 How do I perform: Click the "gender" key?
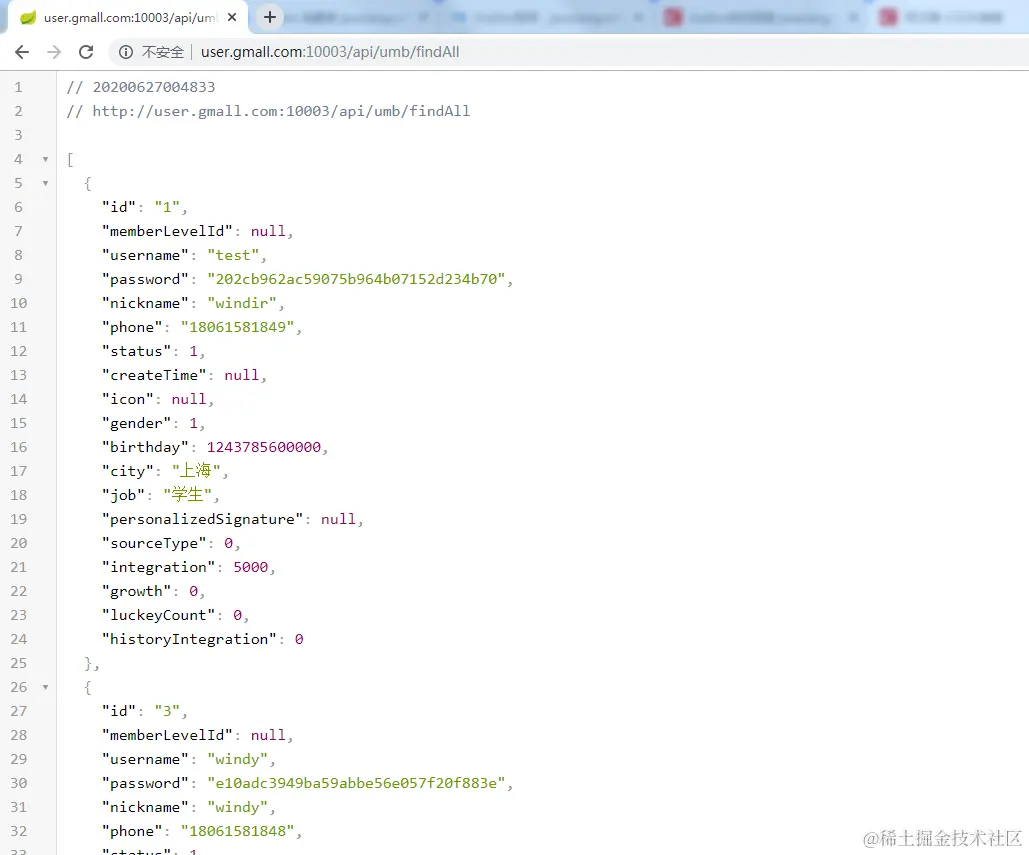(x=136, y=423)
